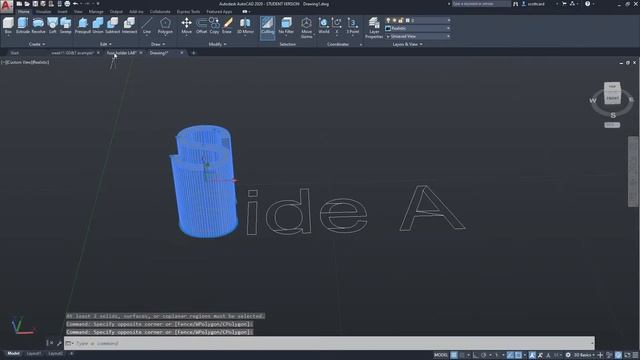Toggle object snap tracking in status bar
The width and height of the screenshot is (640, 360).
coord(510,355)
